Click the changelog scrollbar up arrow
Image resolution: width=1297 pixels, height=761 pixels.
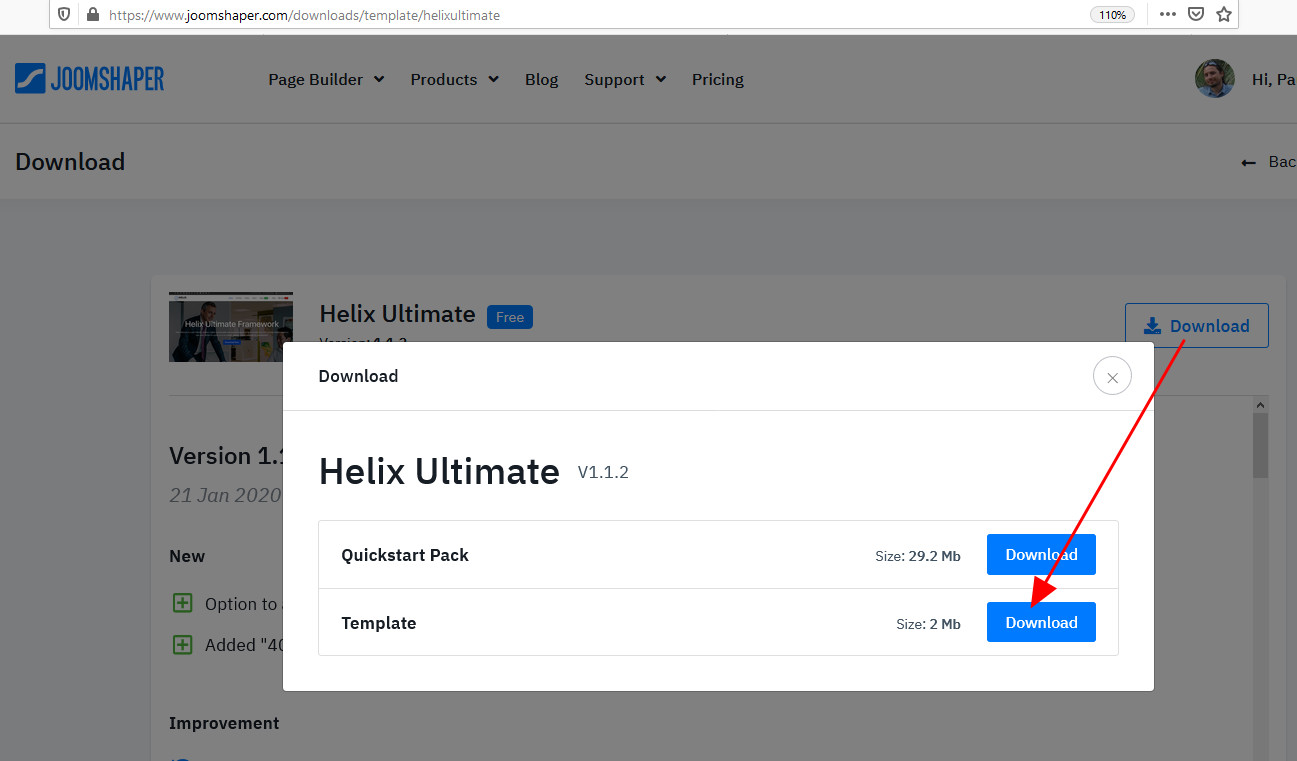[x=1260, y=405]
